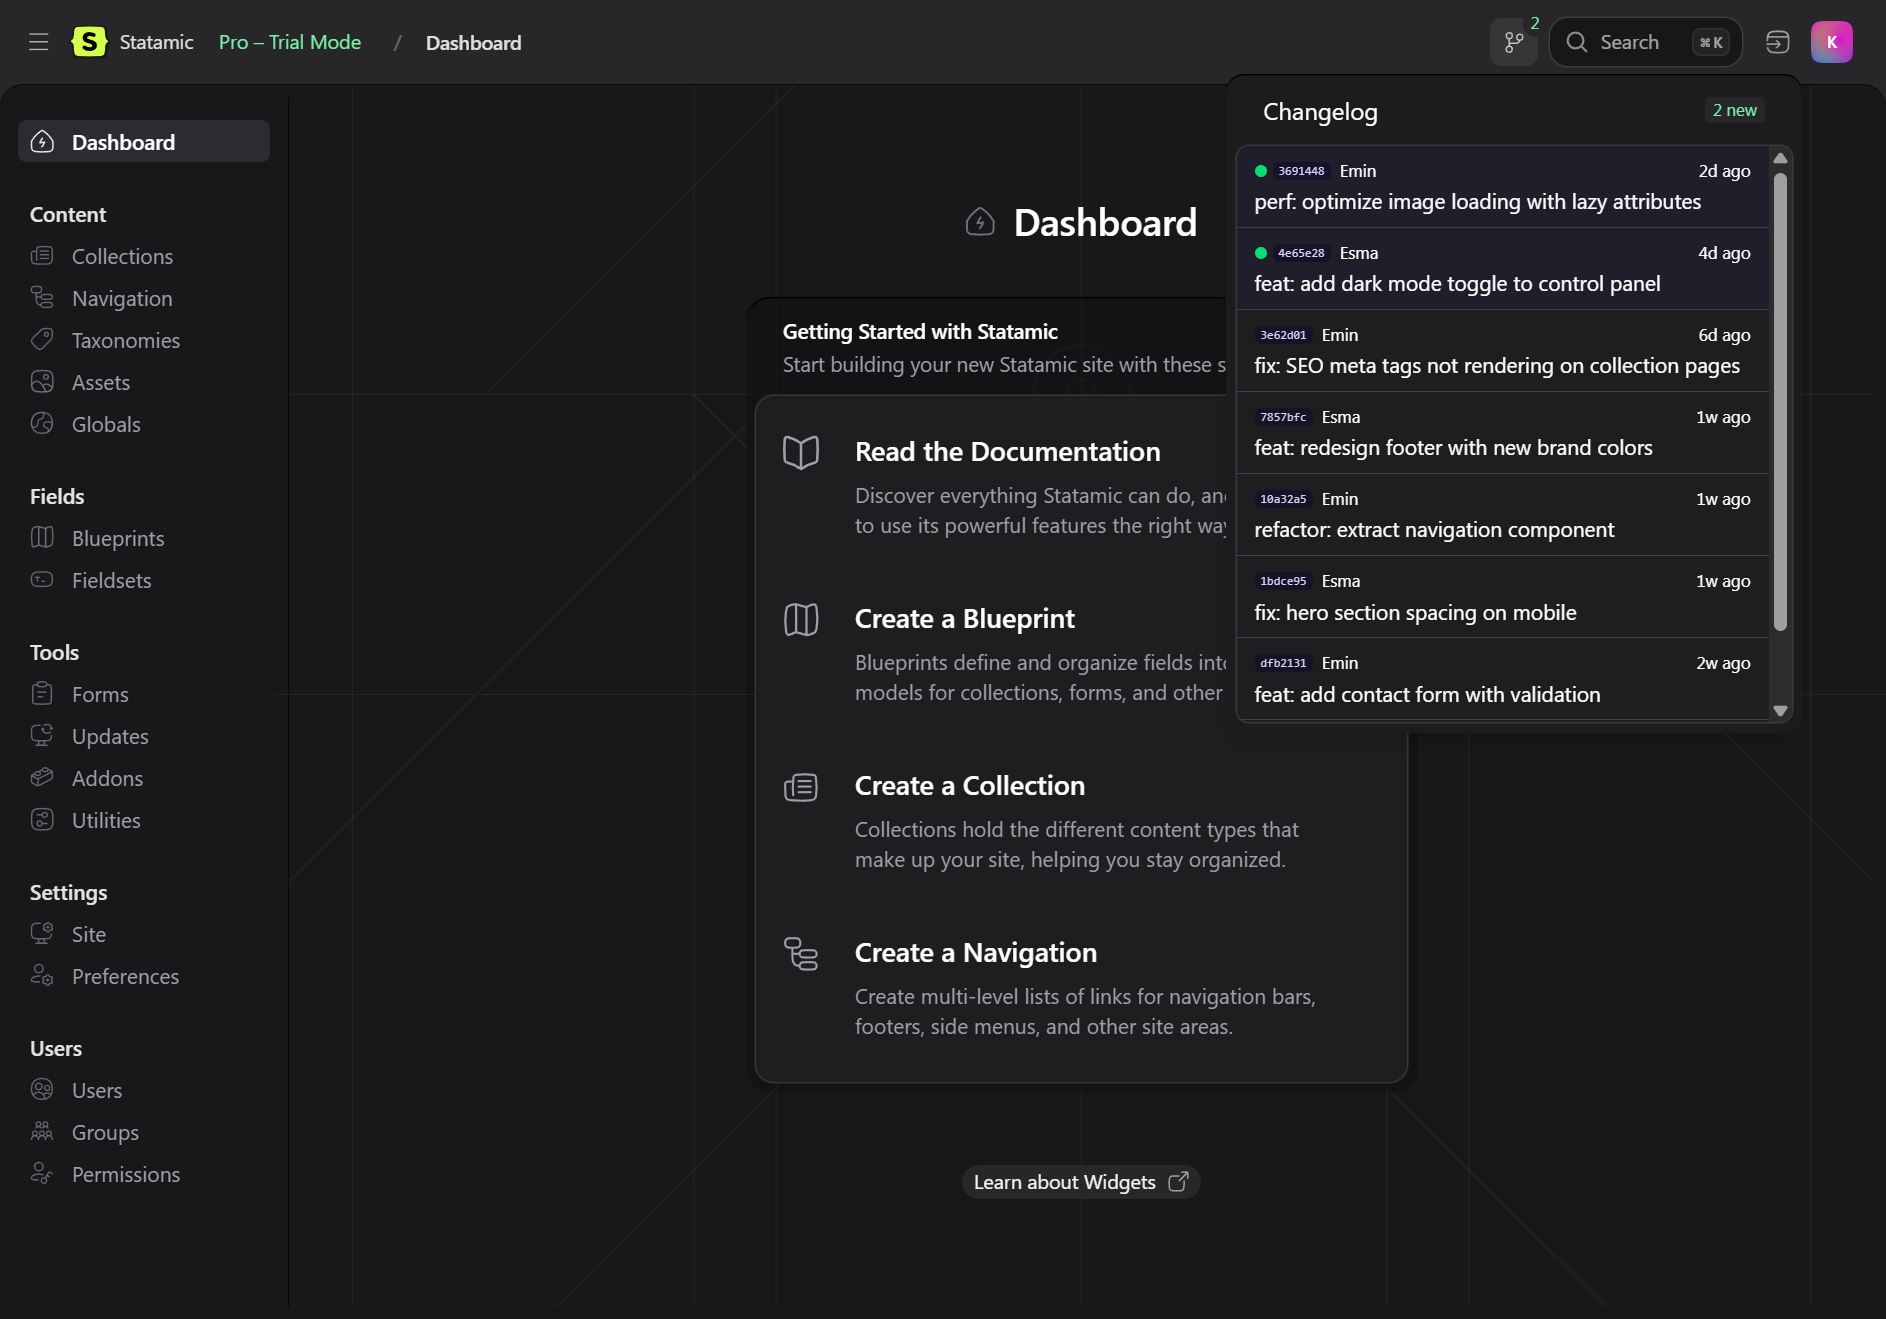Select the Collections sidebar icon

42,256
